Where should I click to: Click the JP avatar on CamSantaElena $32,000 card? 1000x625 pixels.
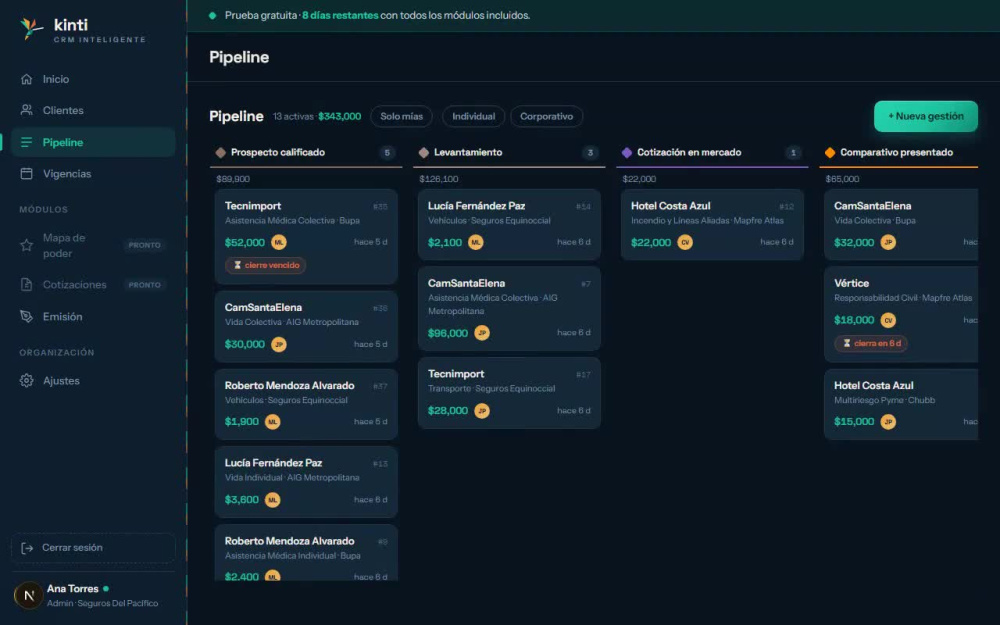pos(888,242)
